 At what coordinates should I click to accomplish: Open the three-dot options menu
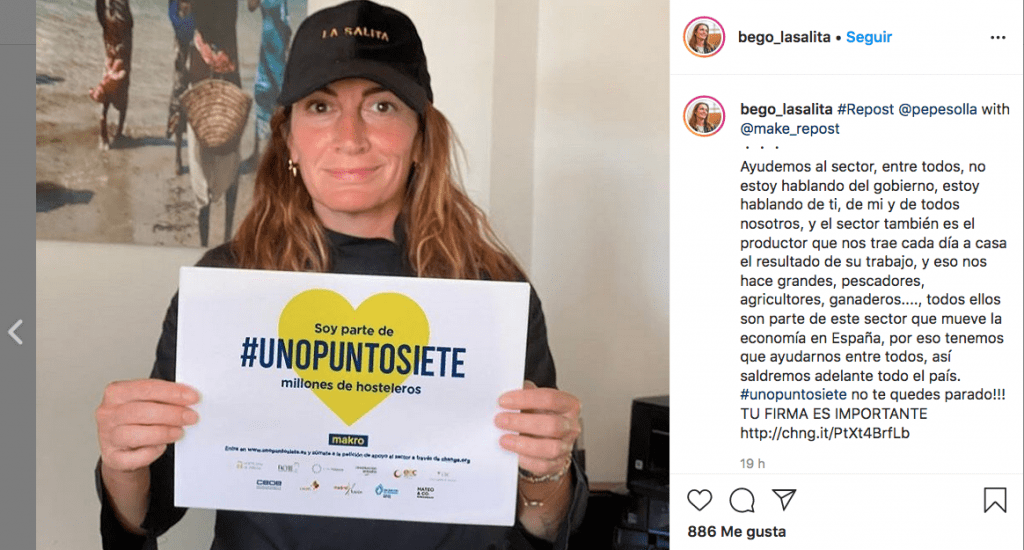pos(998,37)
